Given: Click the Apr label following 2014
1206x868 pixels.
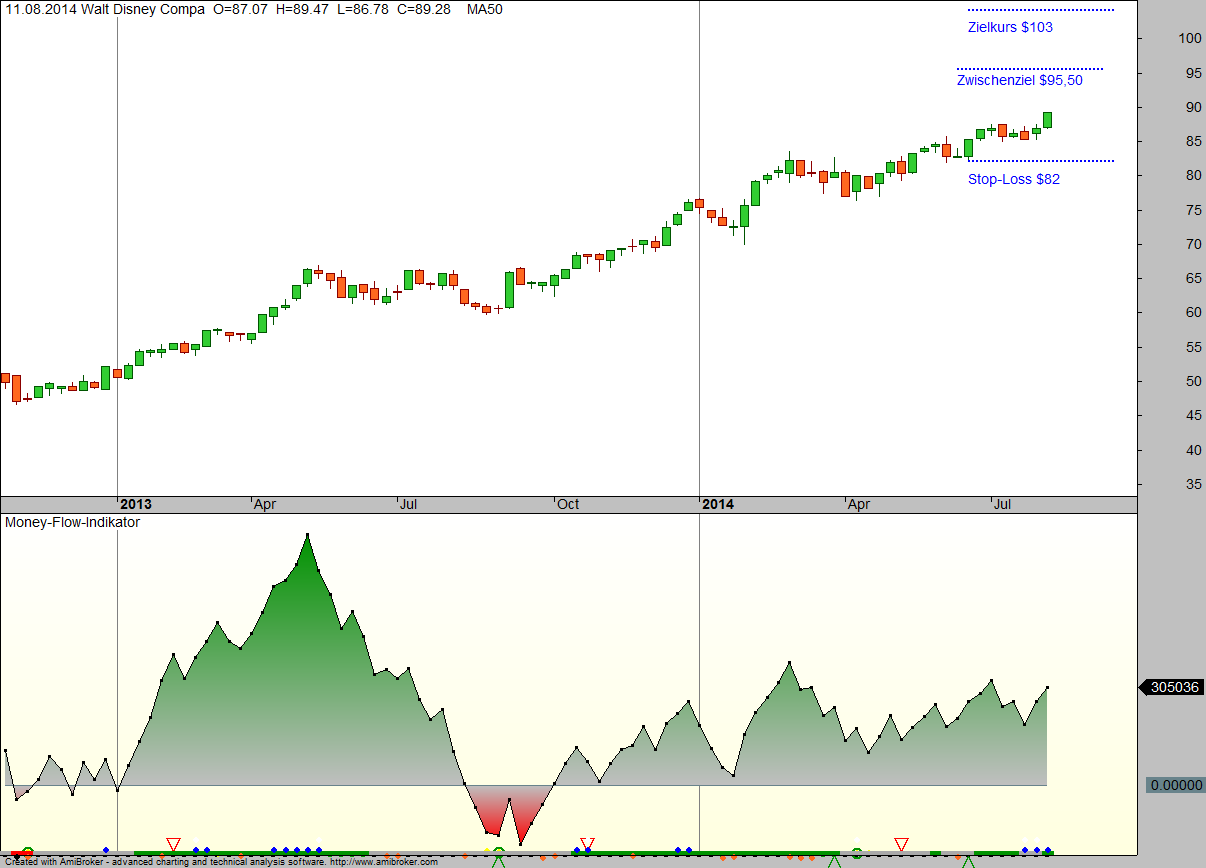Looking at the screenshot, I should click(858, 504).
